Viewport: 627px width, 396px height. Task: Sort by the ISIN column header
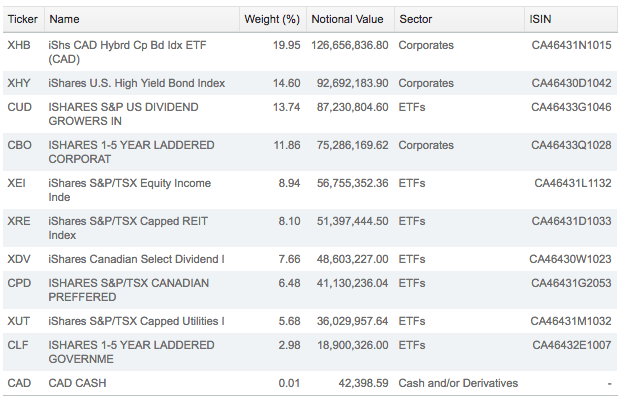[x=540, y=19]
